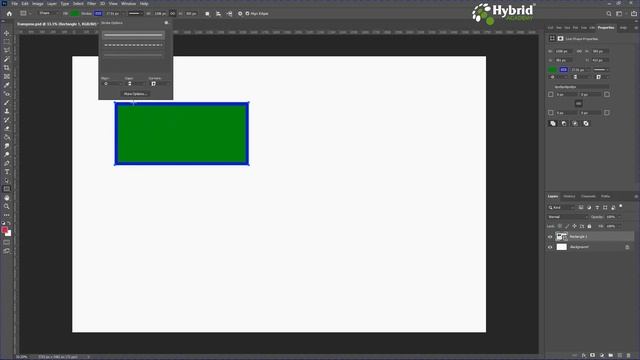The height and width of the screenshot is (360, 640).
Task: Open layer Opacity dropdown arrow
Action: [x=620, y=217]
